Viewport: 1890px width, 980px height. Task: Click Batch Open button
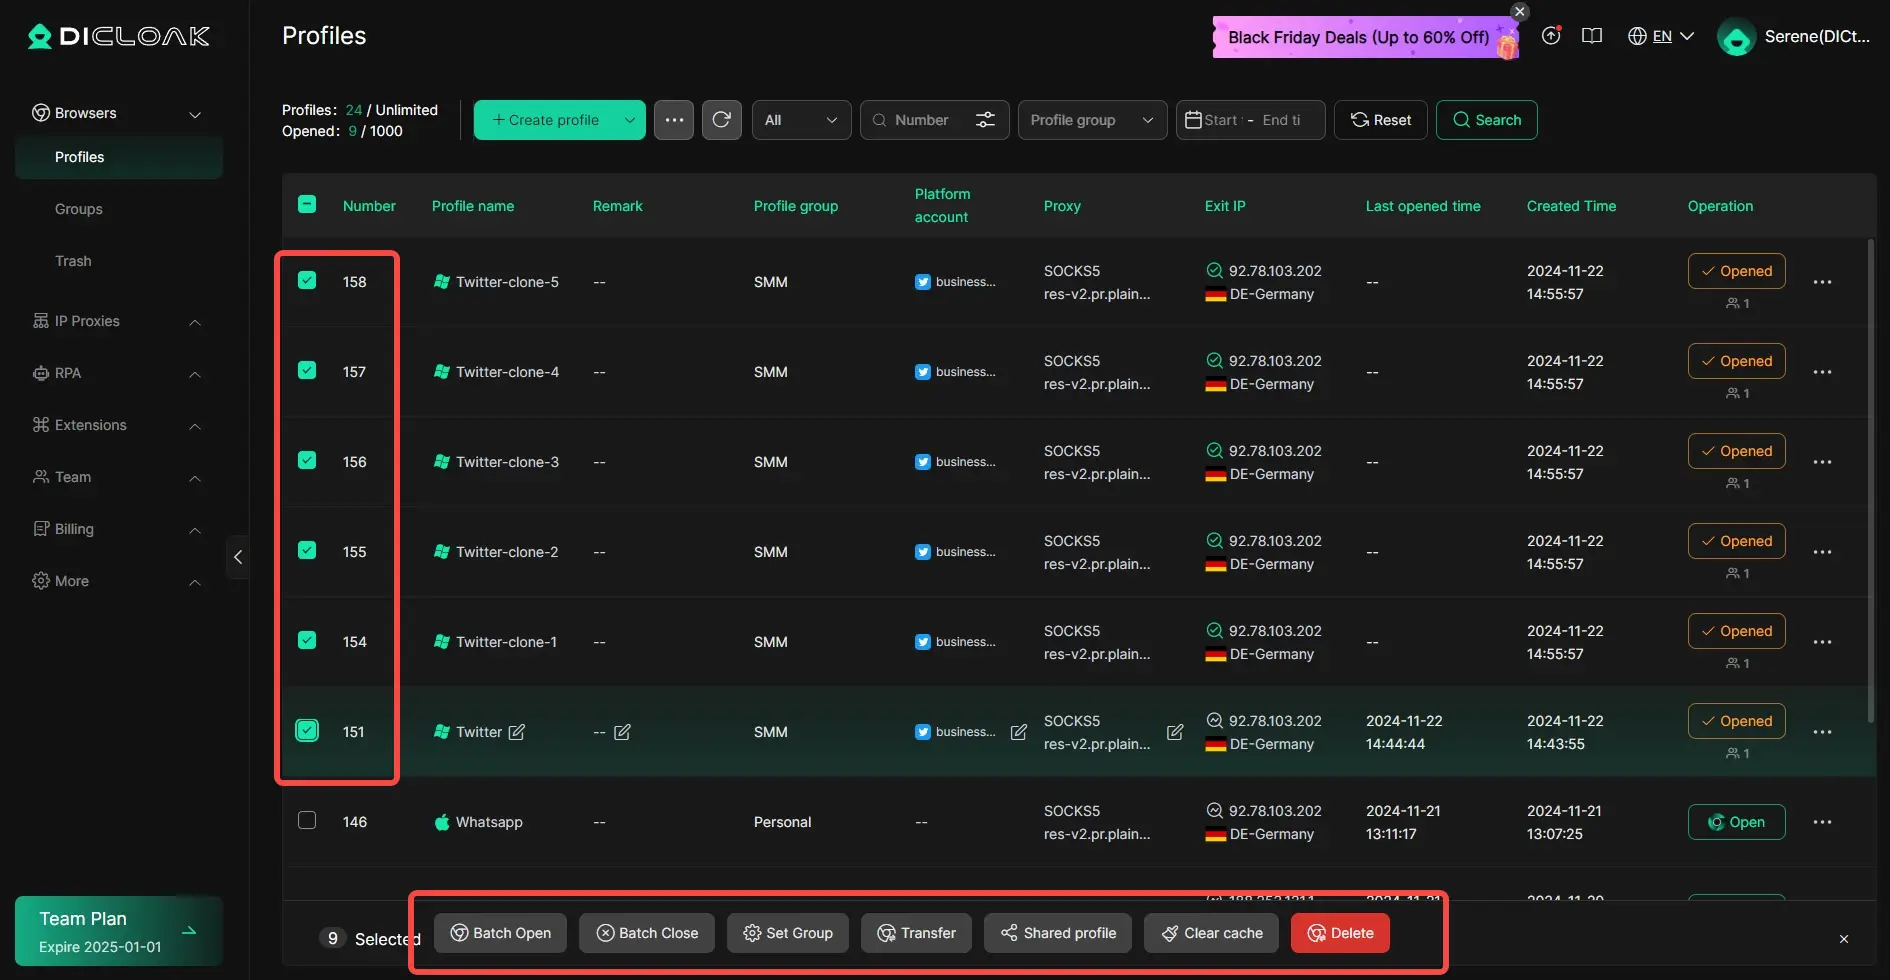[x=500, y=933]
